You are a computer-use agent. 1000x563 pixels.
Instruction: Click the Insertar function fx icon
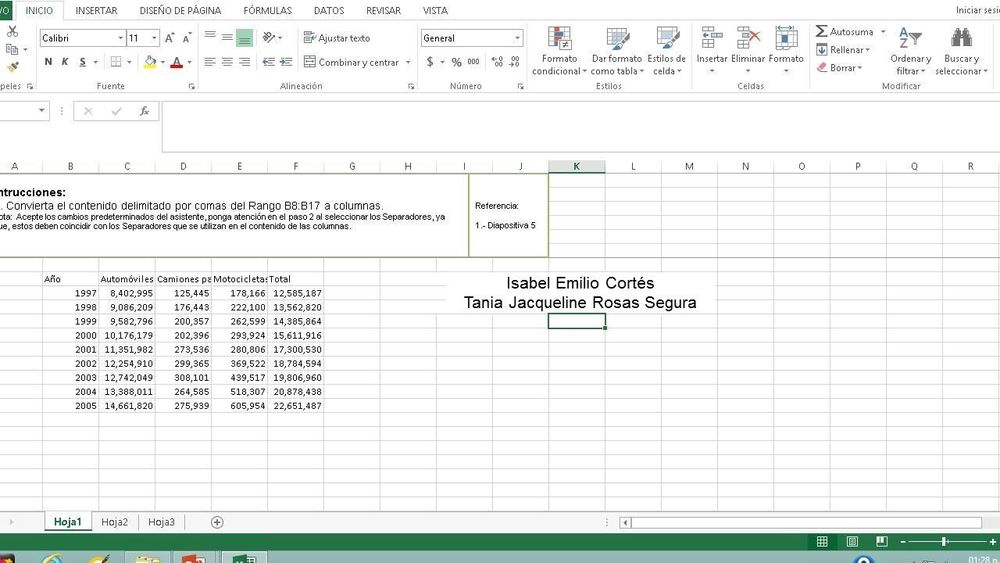pyautogui.click(x=144, y=111)
